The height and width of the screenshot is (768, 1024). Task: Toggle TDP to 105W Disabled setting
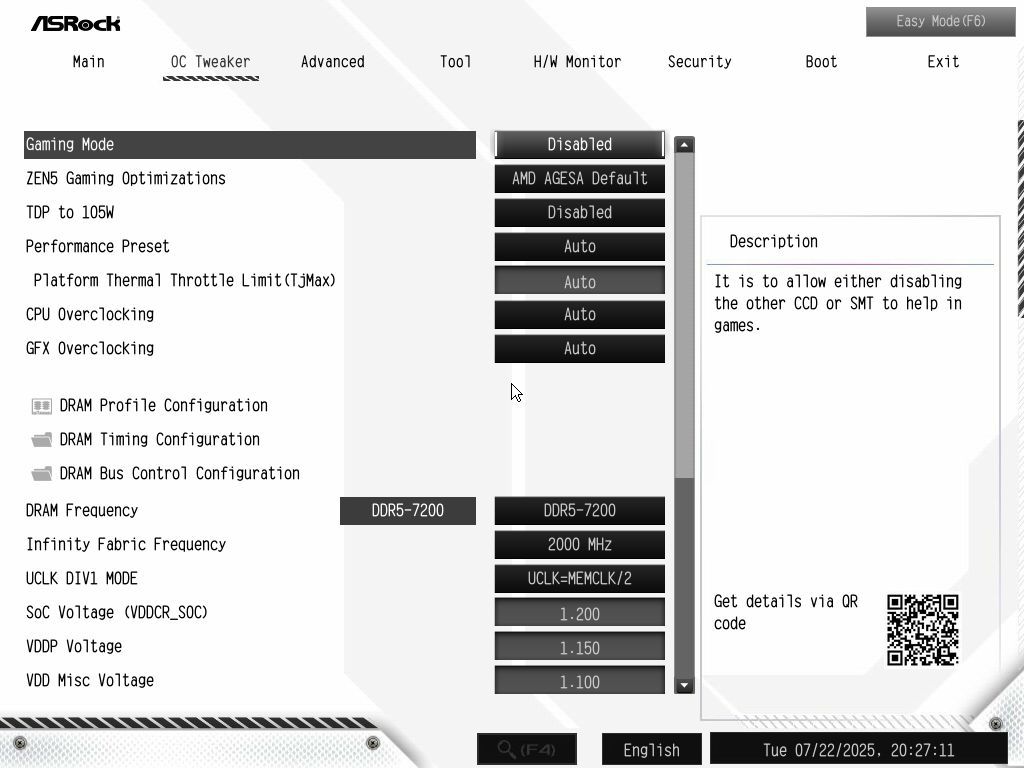(579, 213)
